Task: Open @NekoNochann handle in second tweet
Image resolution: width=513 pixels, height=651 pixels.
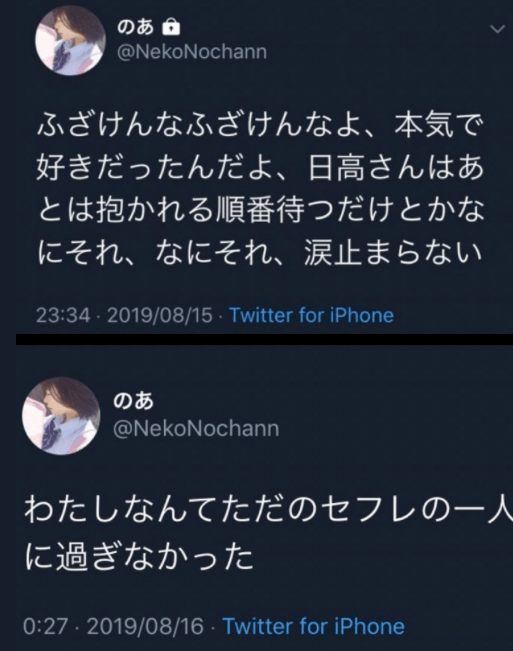Action: 196,428
